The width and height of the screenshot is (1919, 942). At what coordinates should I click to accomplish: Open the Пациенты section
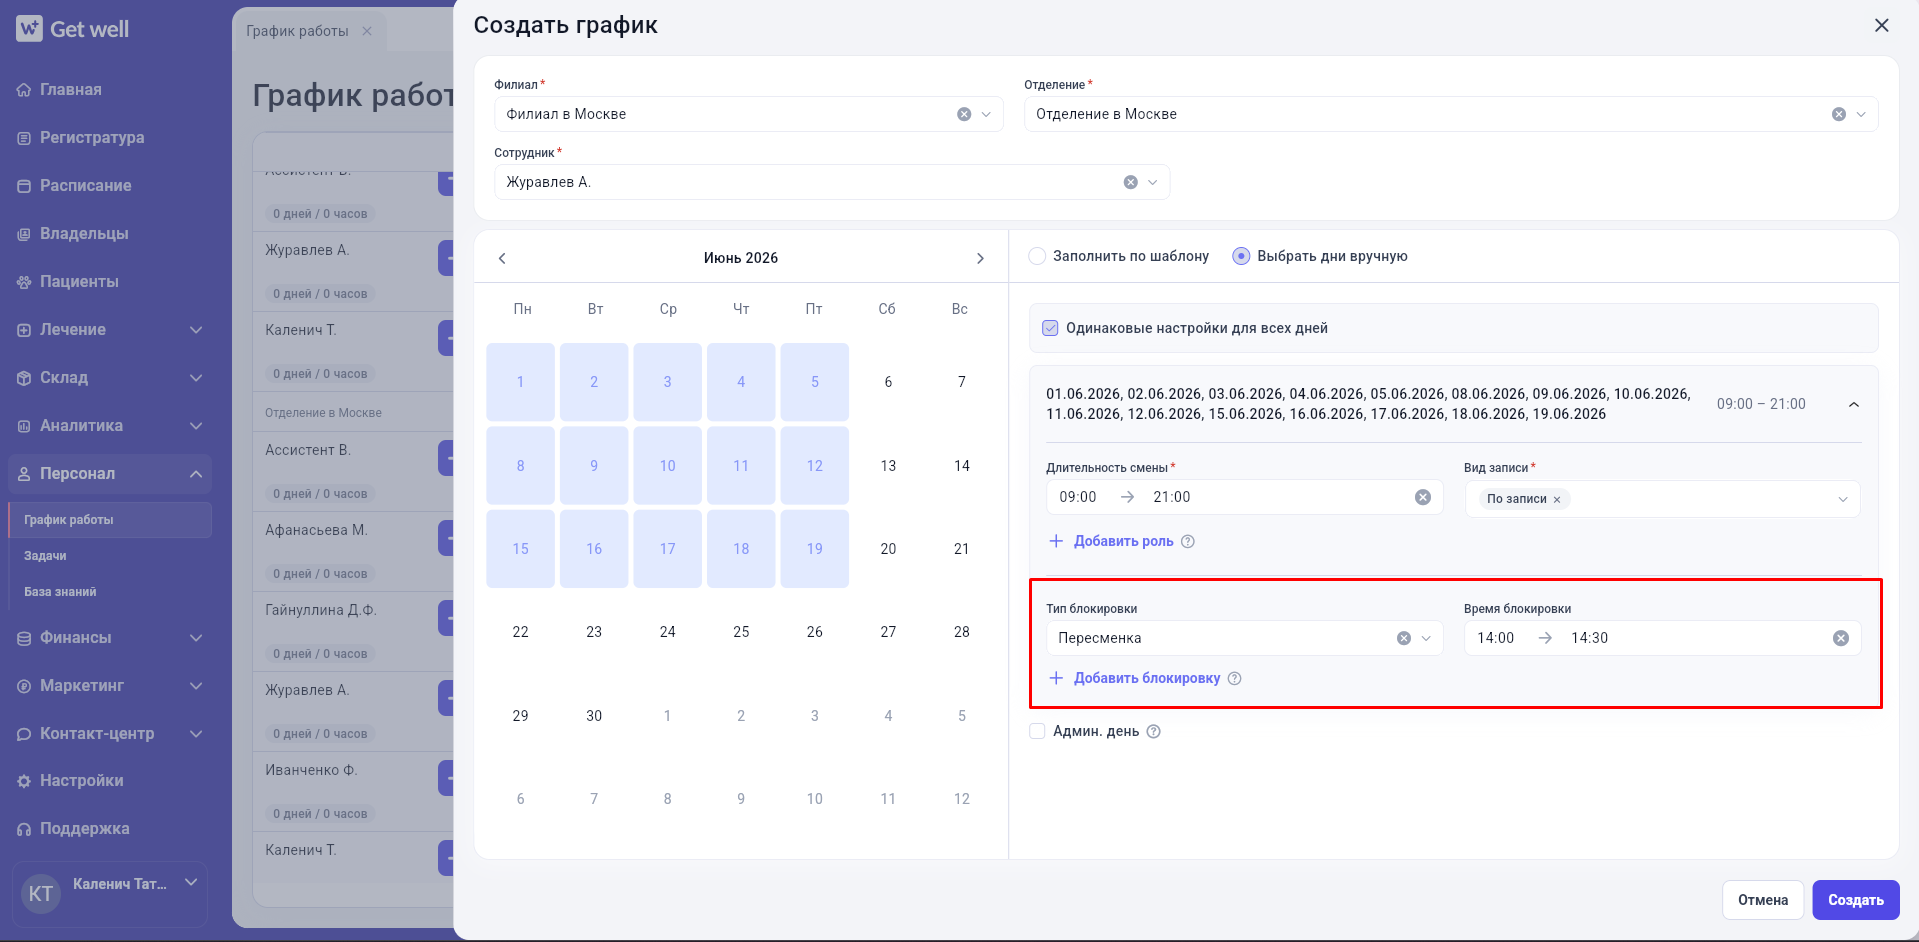click(79, 282)
